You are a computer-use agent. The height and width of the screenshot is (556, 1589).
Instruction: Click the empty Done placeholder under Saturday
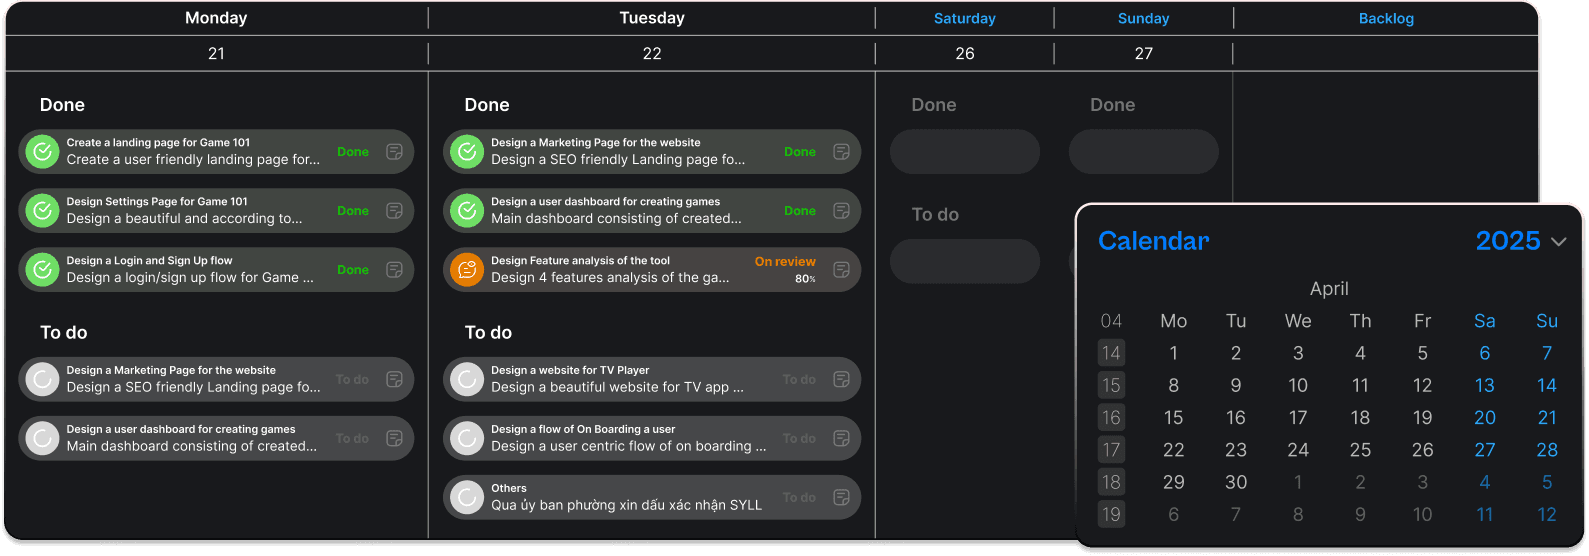pyautogui.click(x=964, y=152)
